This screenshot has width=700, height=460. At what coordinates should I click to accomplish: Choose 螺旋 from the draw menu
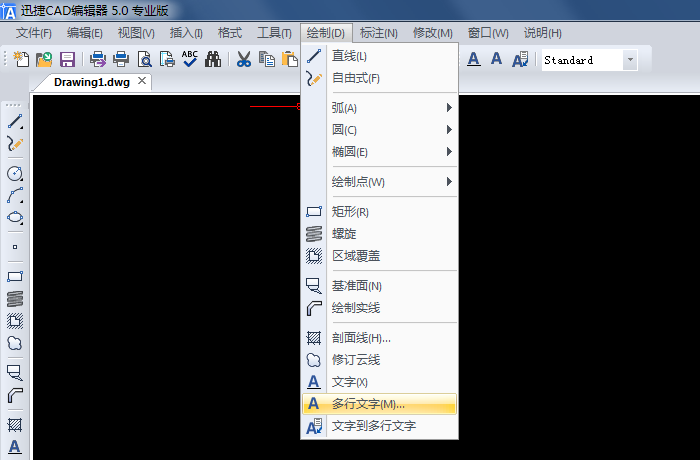coord(380,234)
